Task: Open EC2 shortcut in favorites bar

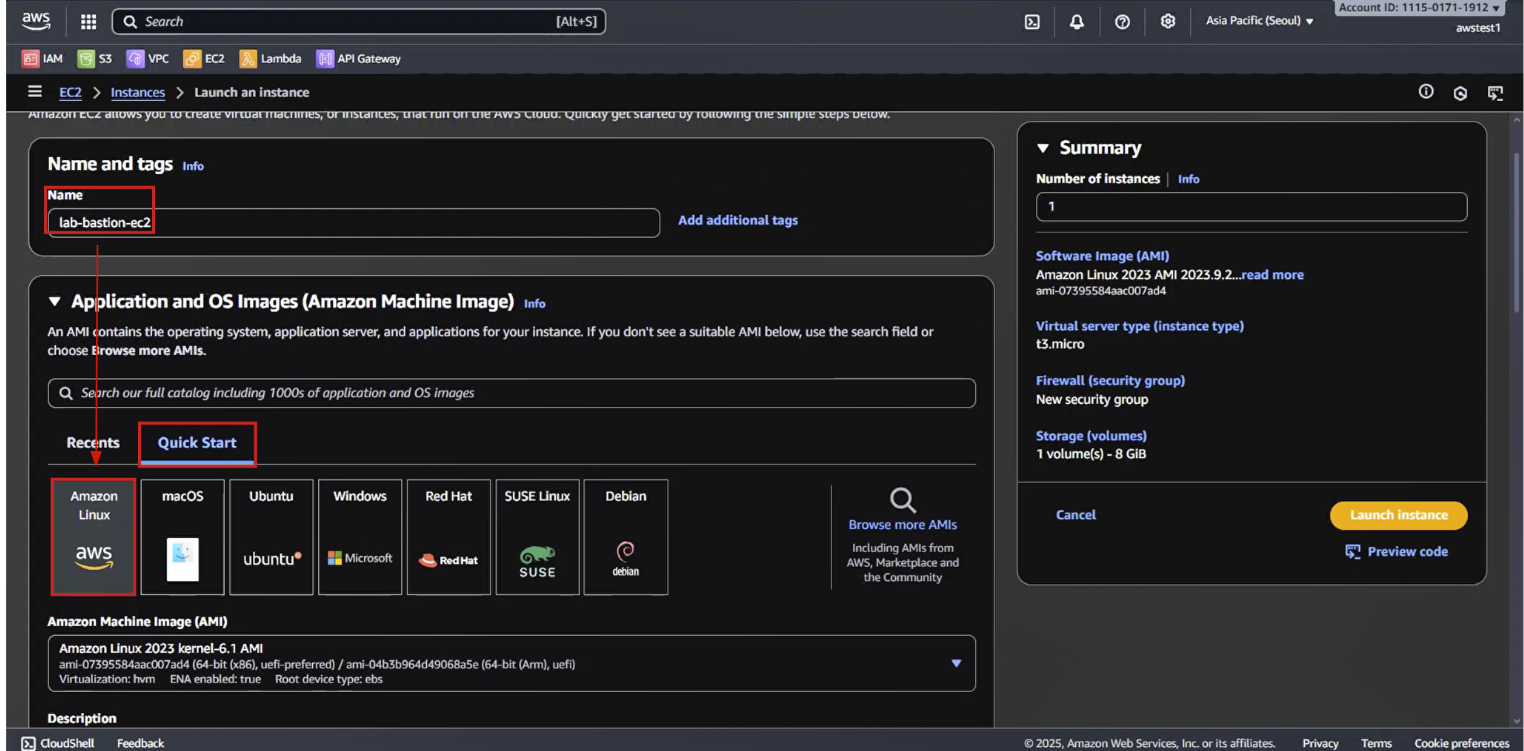Action: [x=204, y=59]
